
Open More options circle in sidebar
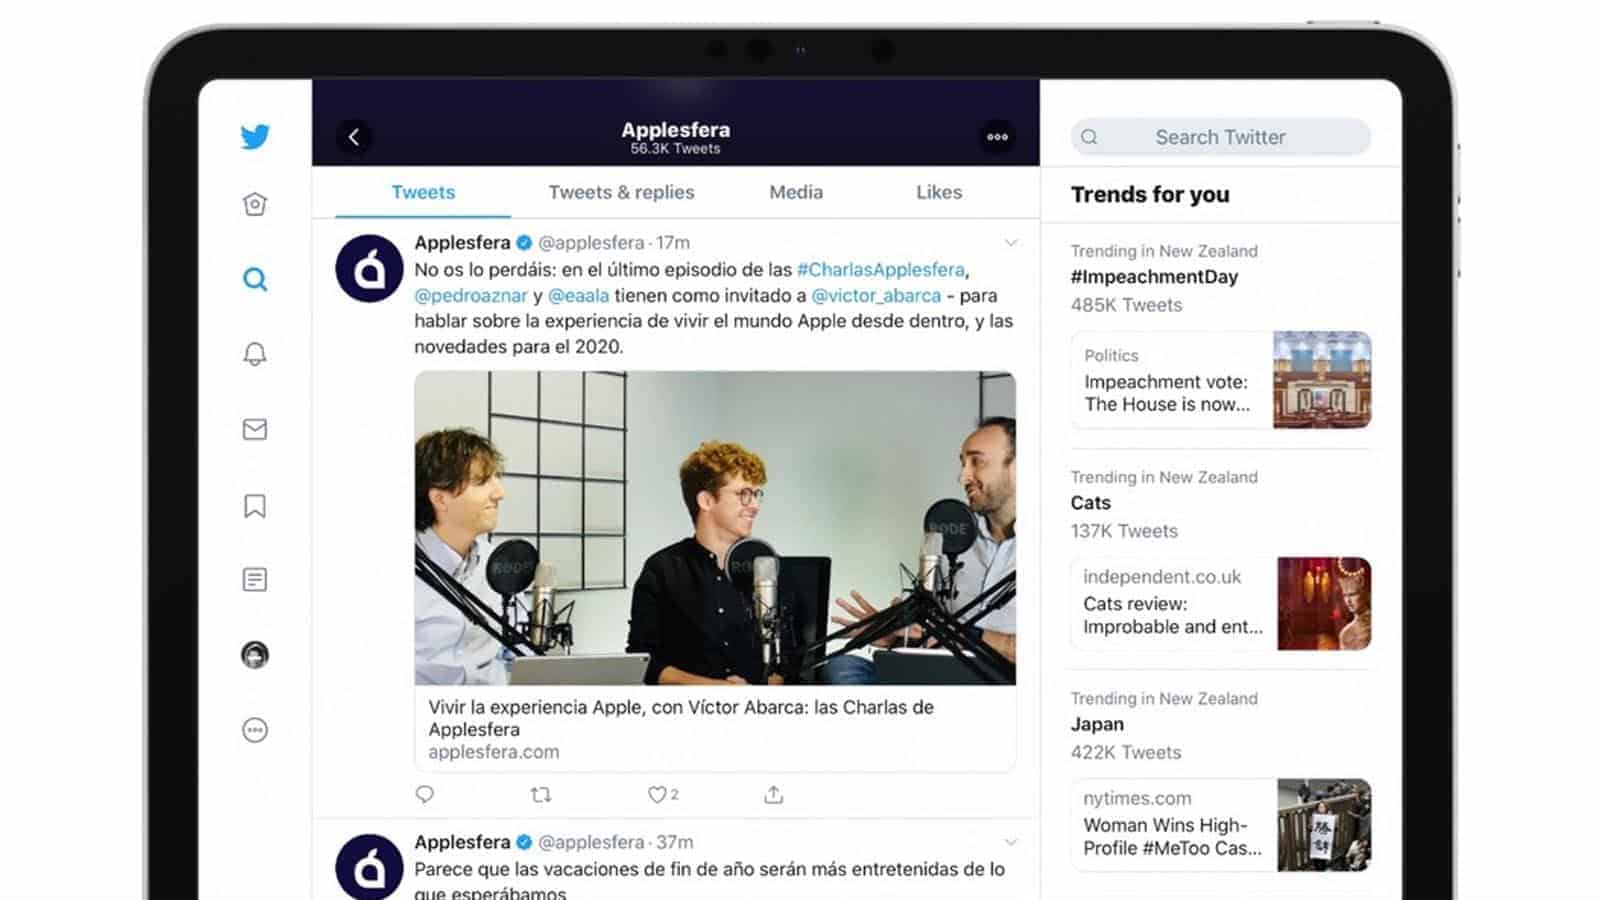coord(255,730)
